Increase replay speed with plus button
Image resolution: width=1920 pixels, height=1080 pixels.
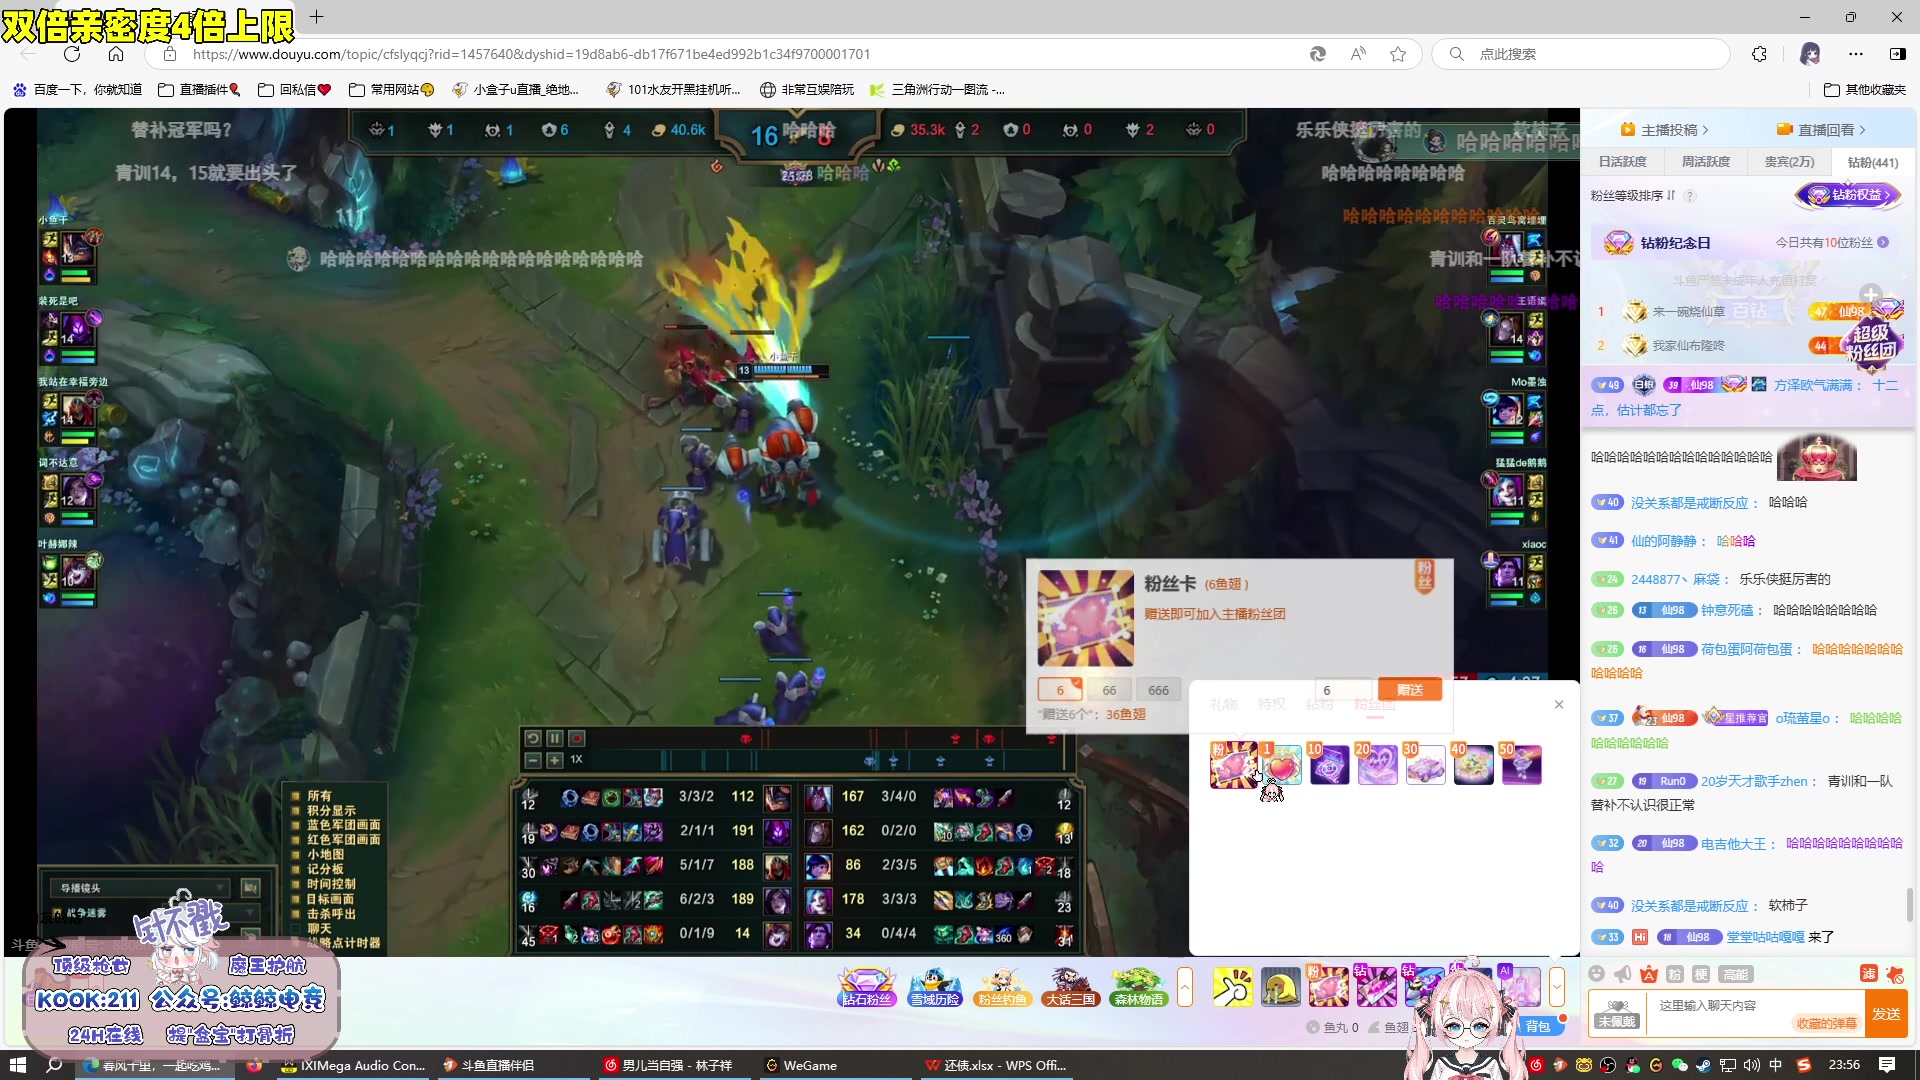[555, 760]
